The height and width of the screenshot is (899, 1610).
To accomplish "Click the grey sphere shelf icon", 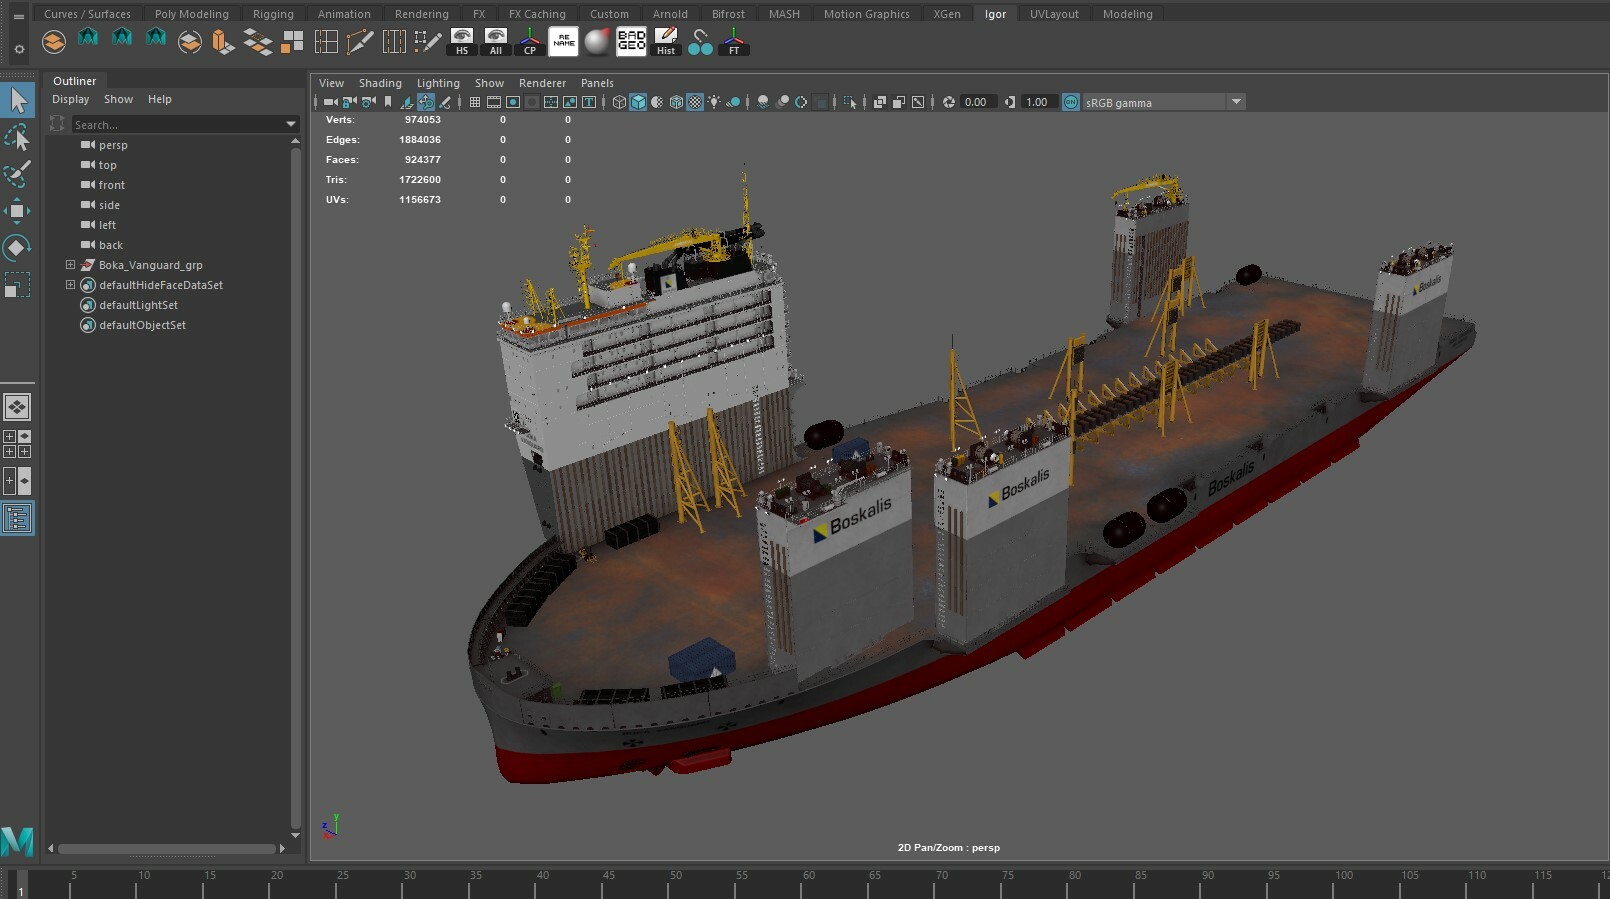I will tap(597, 41).
